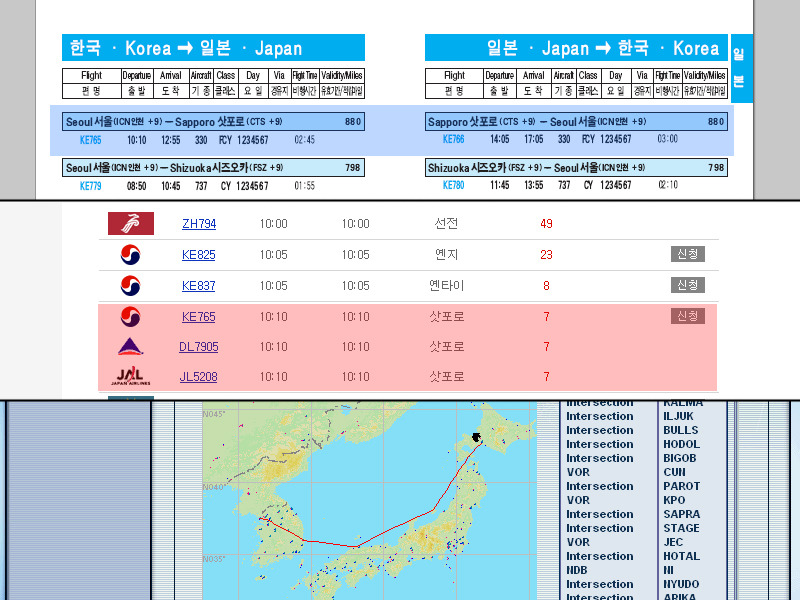Select VOR waypoint JEC in route list
Image resolution: width=800 pixels, height=600 pixels.
point(673,542)
